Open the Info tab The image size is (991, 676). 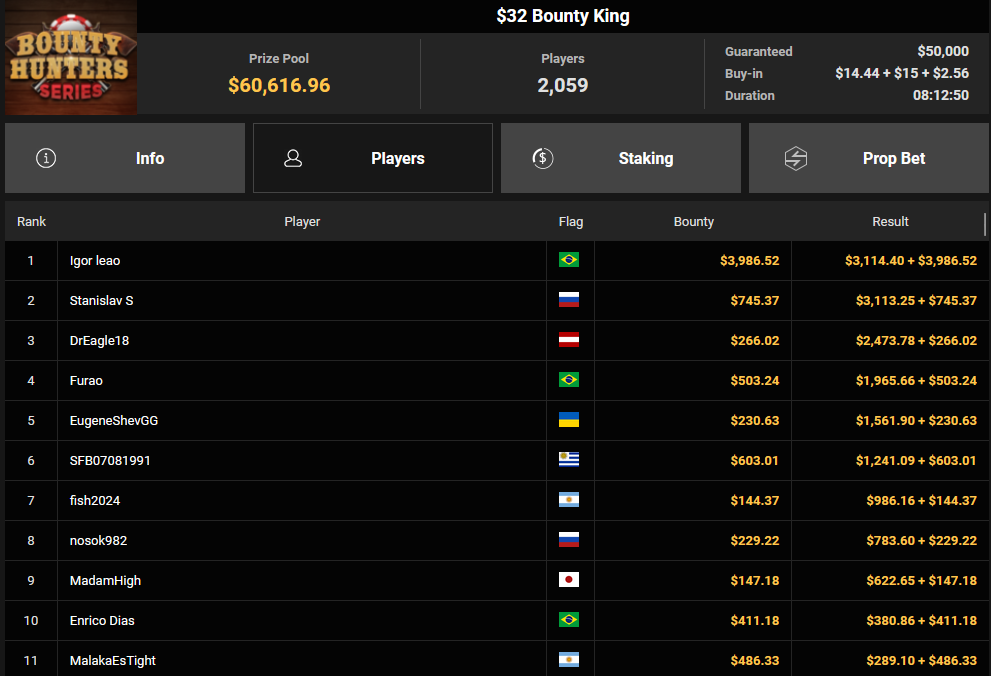pos(125,158)
